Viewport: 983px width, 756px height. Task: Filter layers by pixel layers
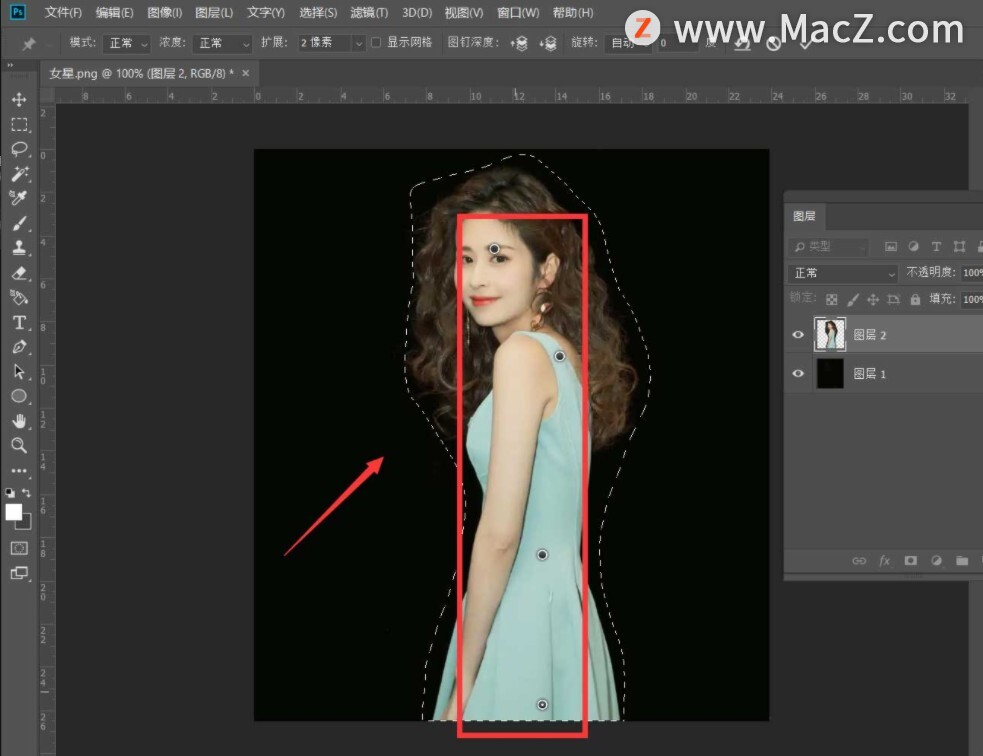(x=890, y=247)
